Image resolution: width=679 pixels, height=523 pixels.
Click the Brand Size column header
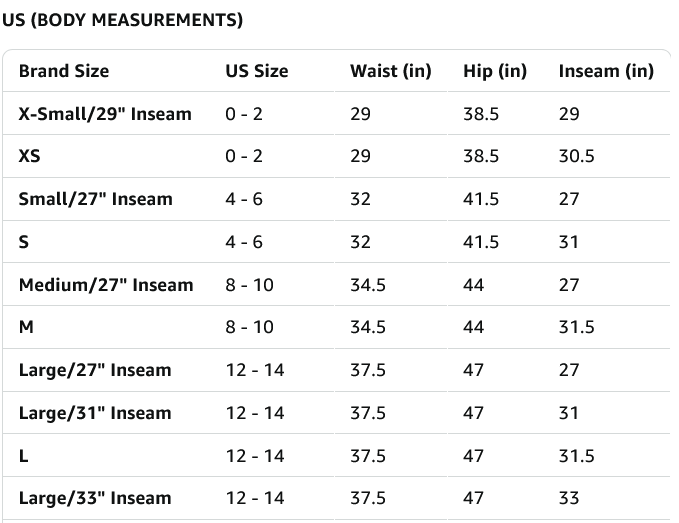click(x=64, y=71)
